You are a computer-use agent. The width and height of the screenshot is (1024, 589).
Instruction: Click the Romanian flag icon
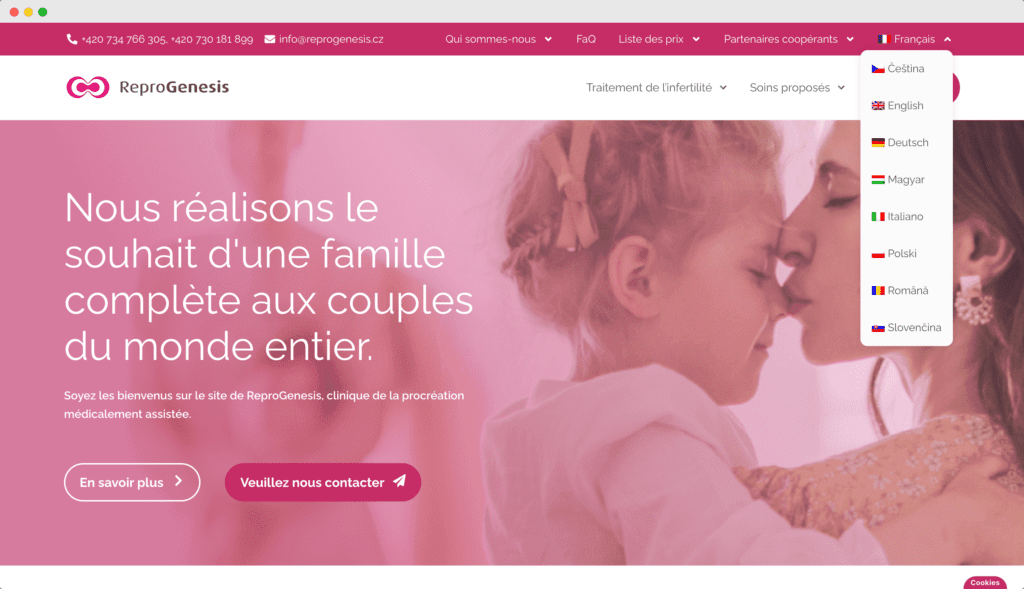878,291
